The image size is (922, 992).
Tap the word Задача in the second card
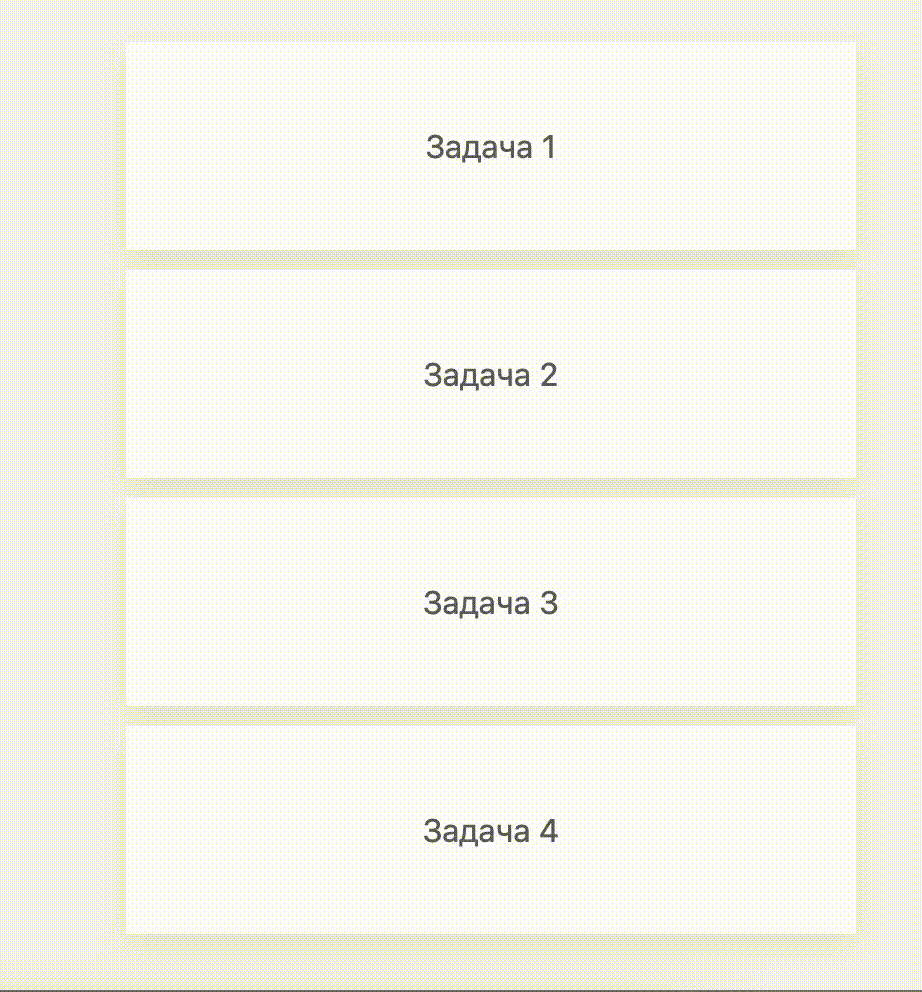[x=477, y=375]
